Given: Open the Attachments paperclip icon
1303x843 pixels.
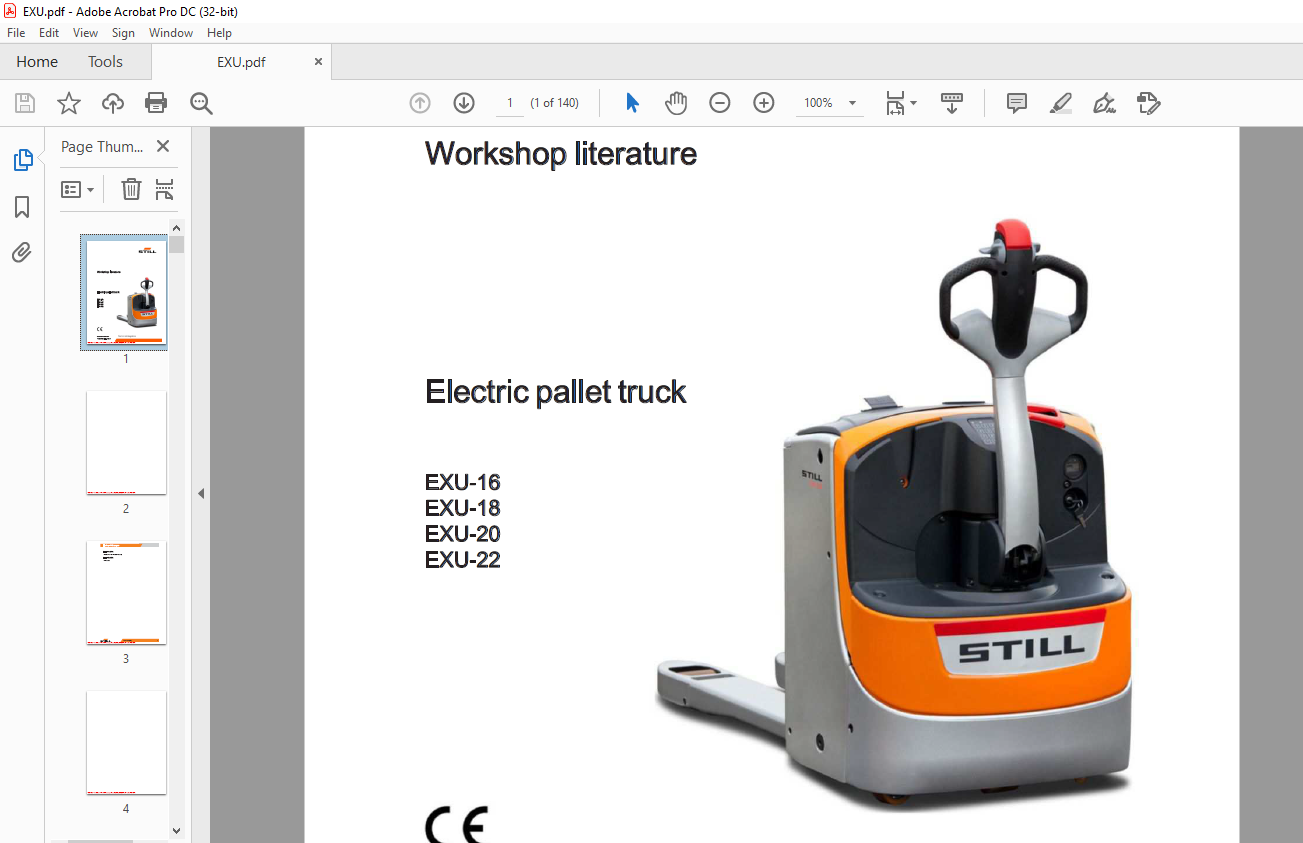Looking at the screenshot, I should pyautogui.click(x=22, y=252).
